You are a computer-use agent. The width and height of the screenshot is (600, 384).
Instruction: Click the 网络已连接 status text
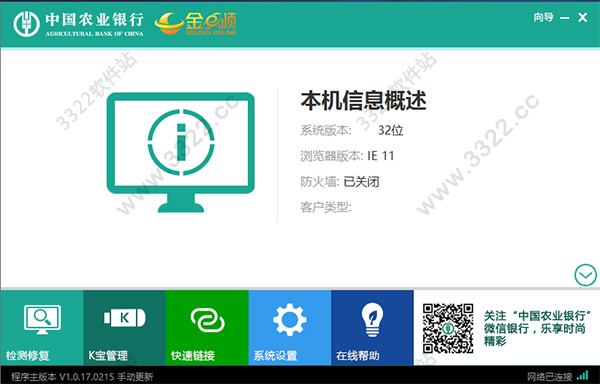point(549,377)
